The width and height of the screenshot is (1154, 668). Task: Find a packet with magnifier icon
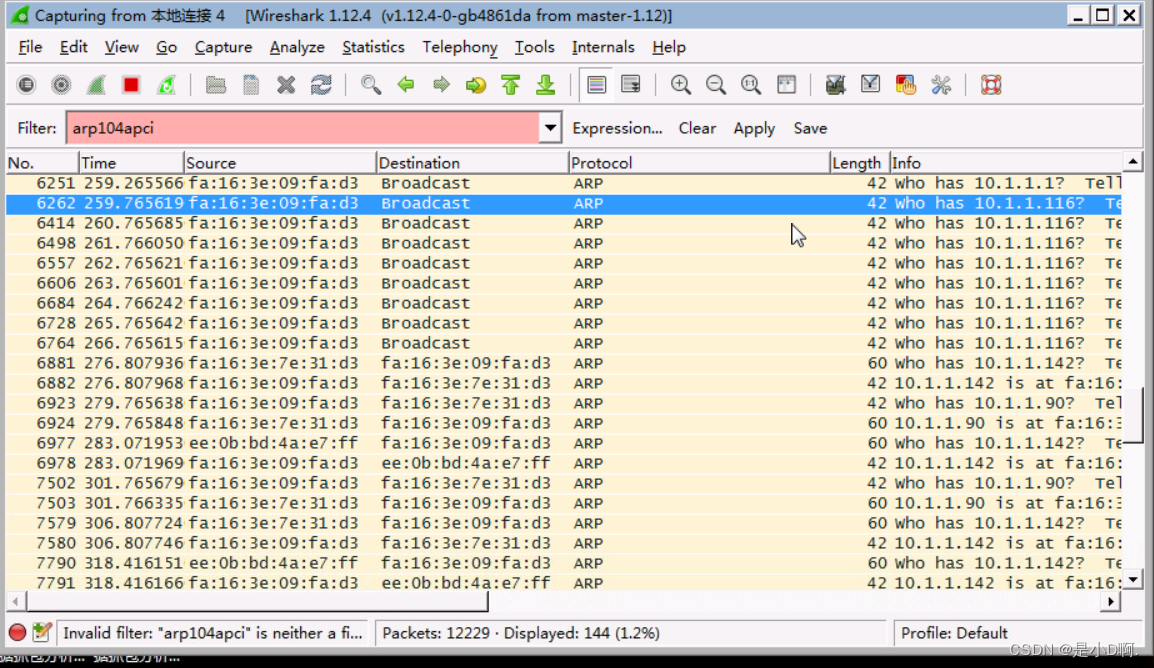[371, 85]
